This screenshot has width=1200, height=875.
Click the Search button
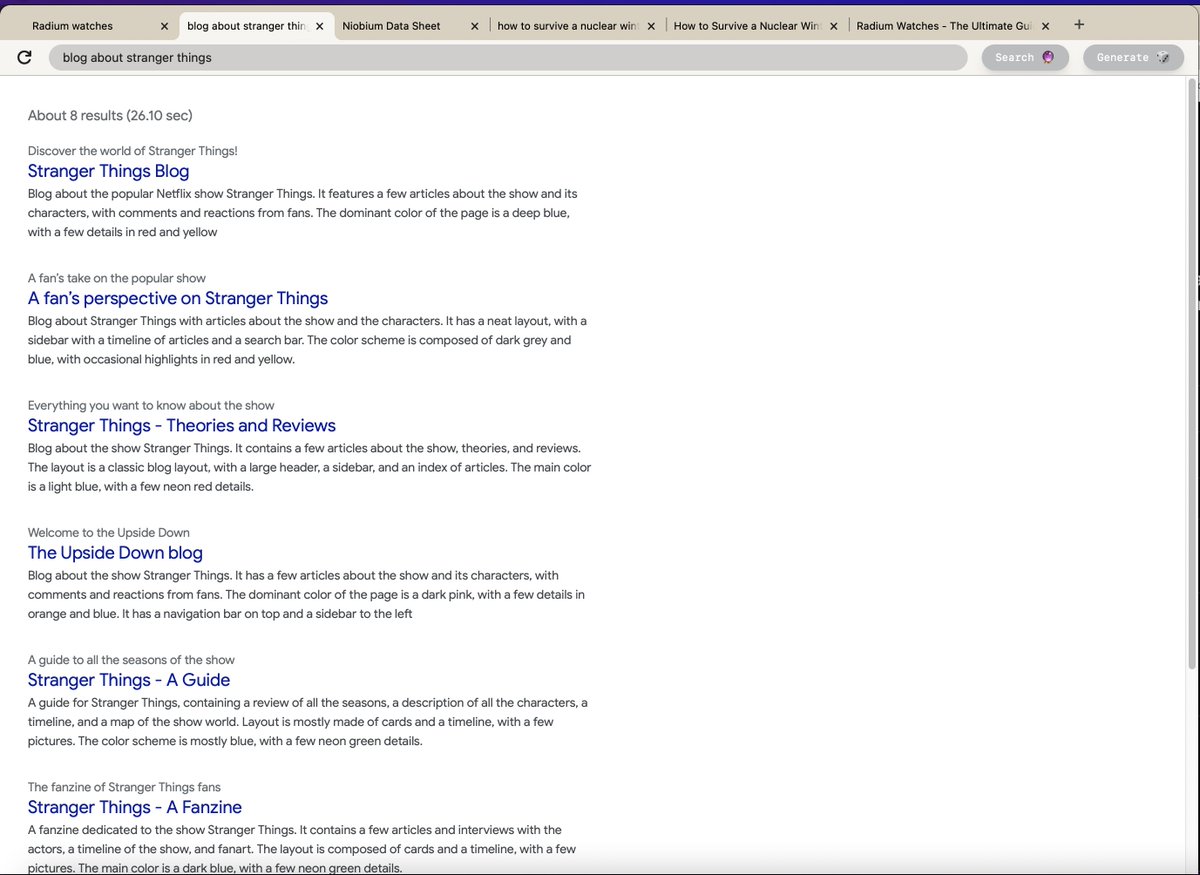point(1025,58)
